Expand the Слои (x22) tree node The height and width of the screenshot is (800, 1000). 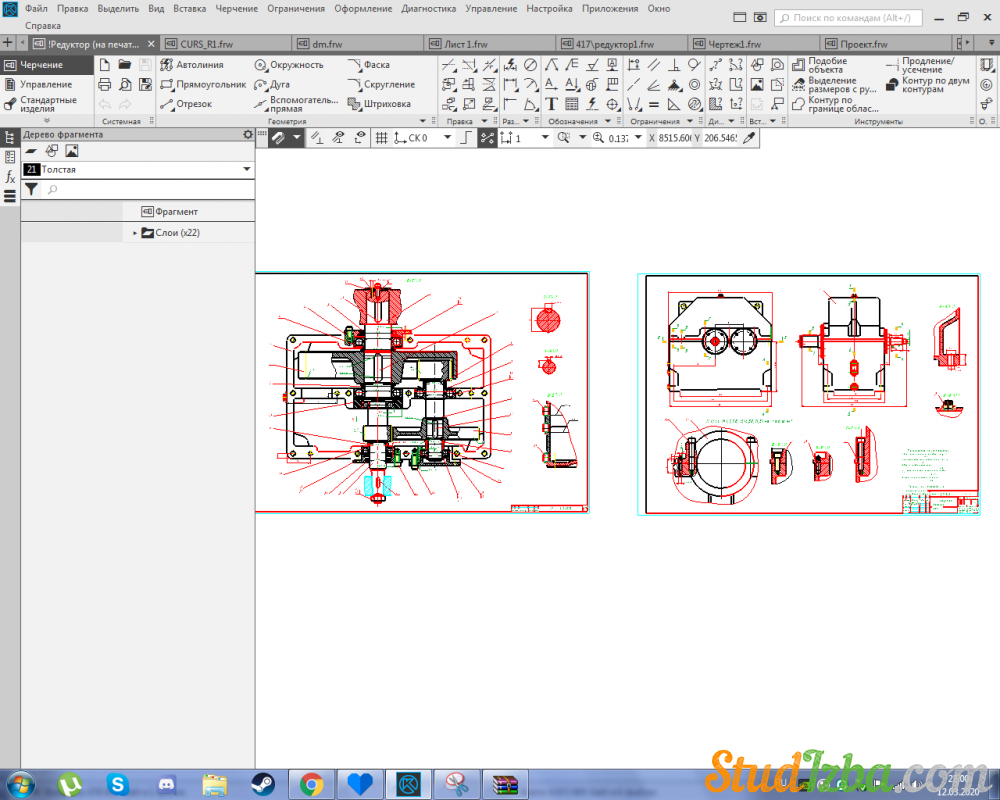tap(135, 233)
